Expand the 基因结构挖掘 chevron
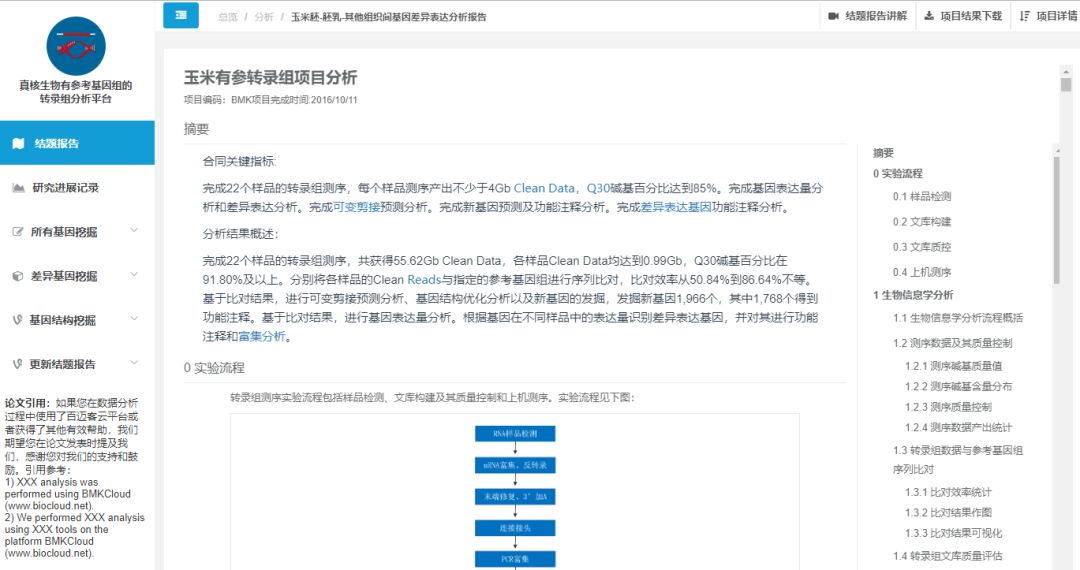This screenshot has height=570, width=1080. coord(134,319)
